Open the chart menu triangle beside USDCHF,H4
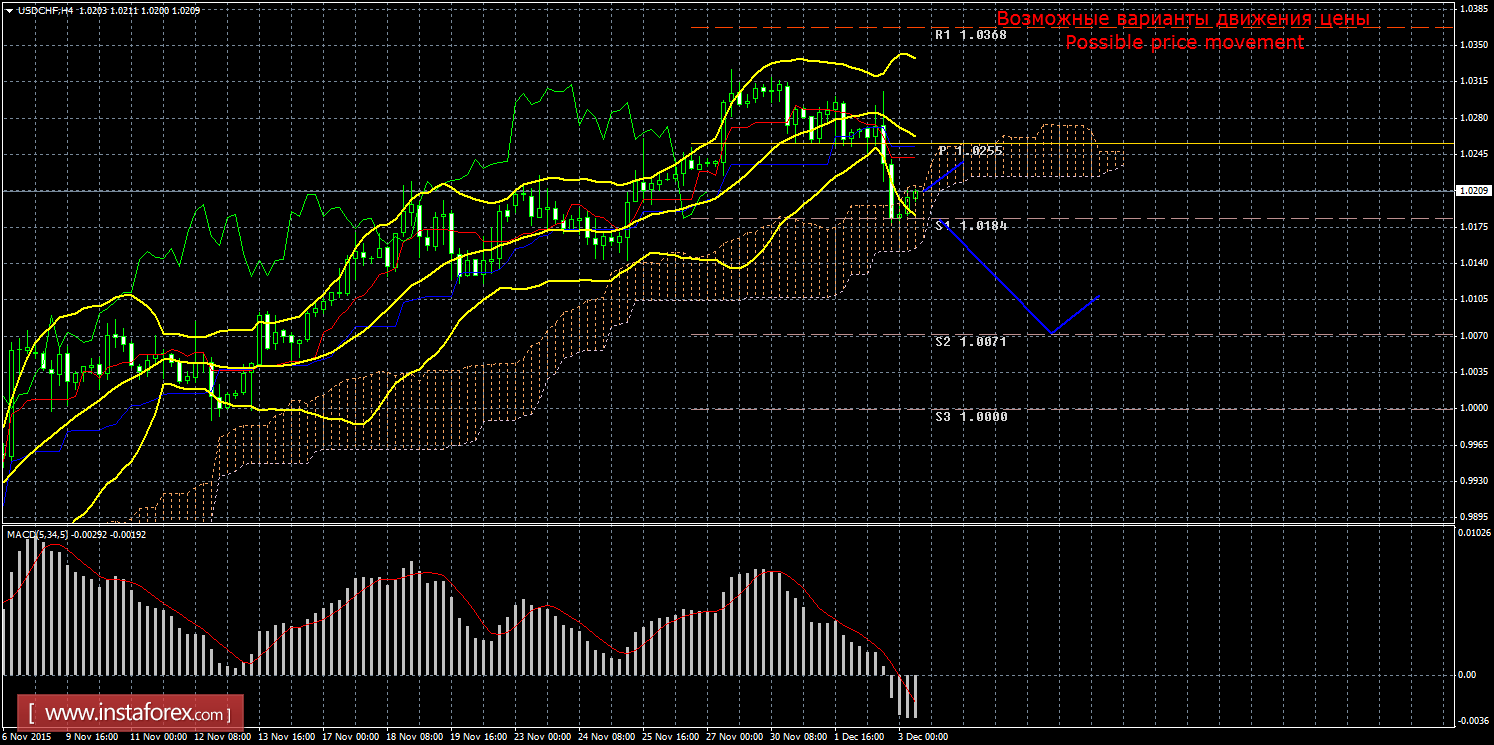The image size is (1494, 745). [9, 9]
